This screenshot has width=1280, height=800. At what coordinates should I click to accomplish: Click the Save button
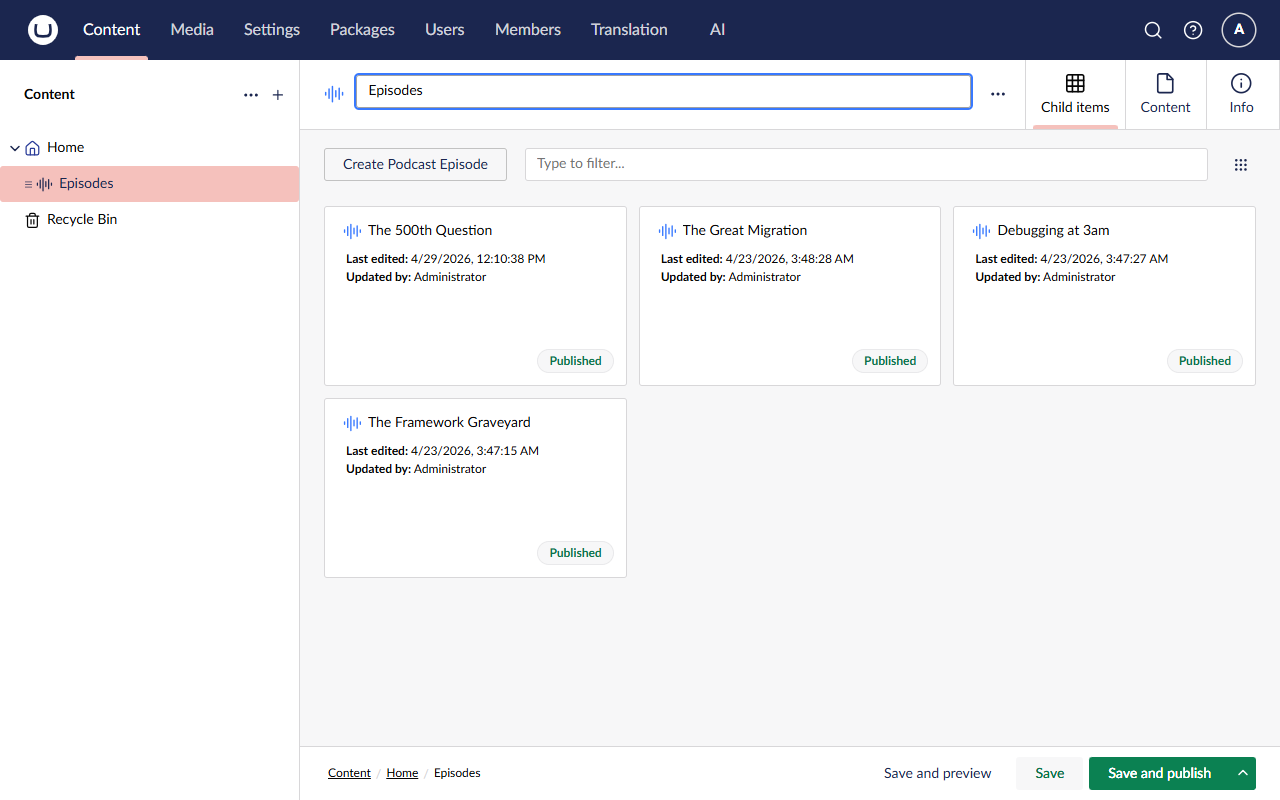coord(1050,773)
